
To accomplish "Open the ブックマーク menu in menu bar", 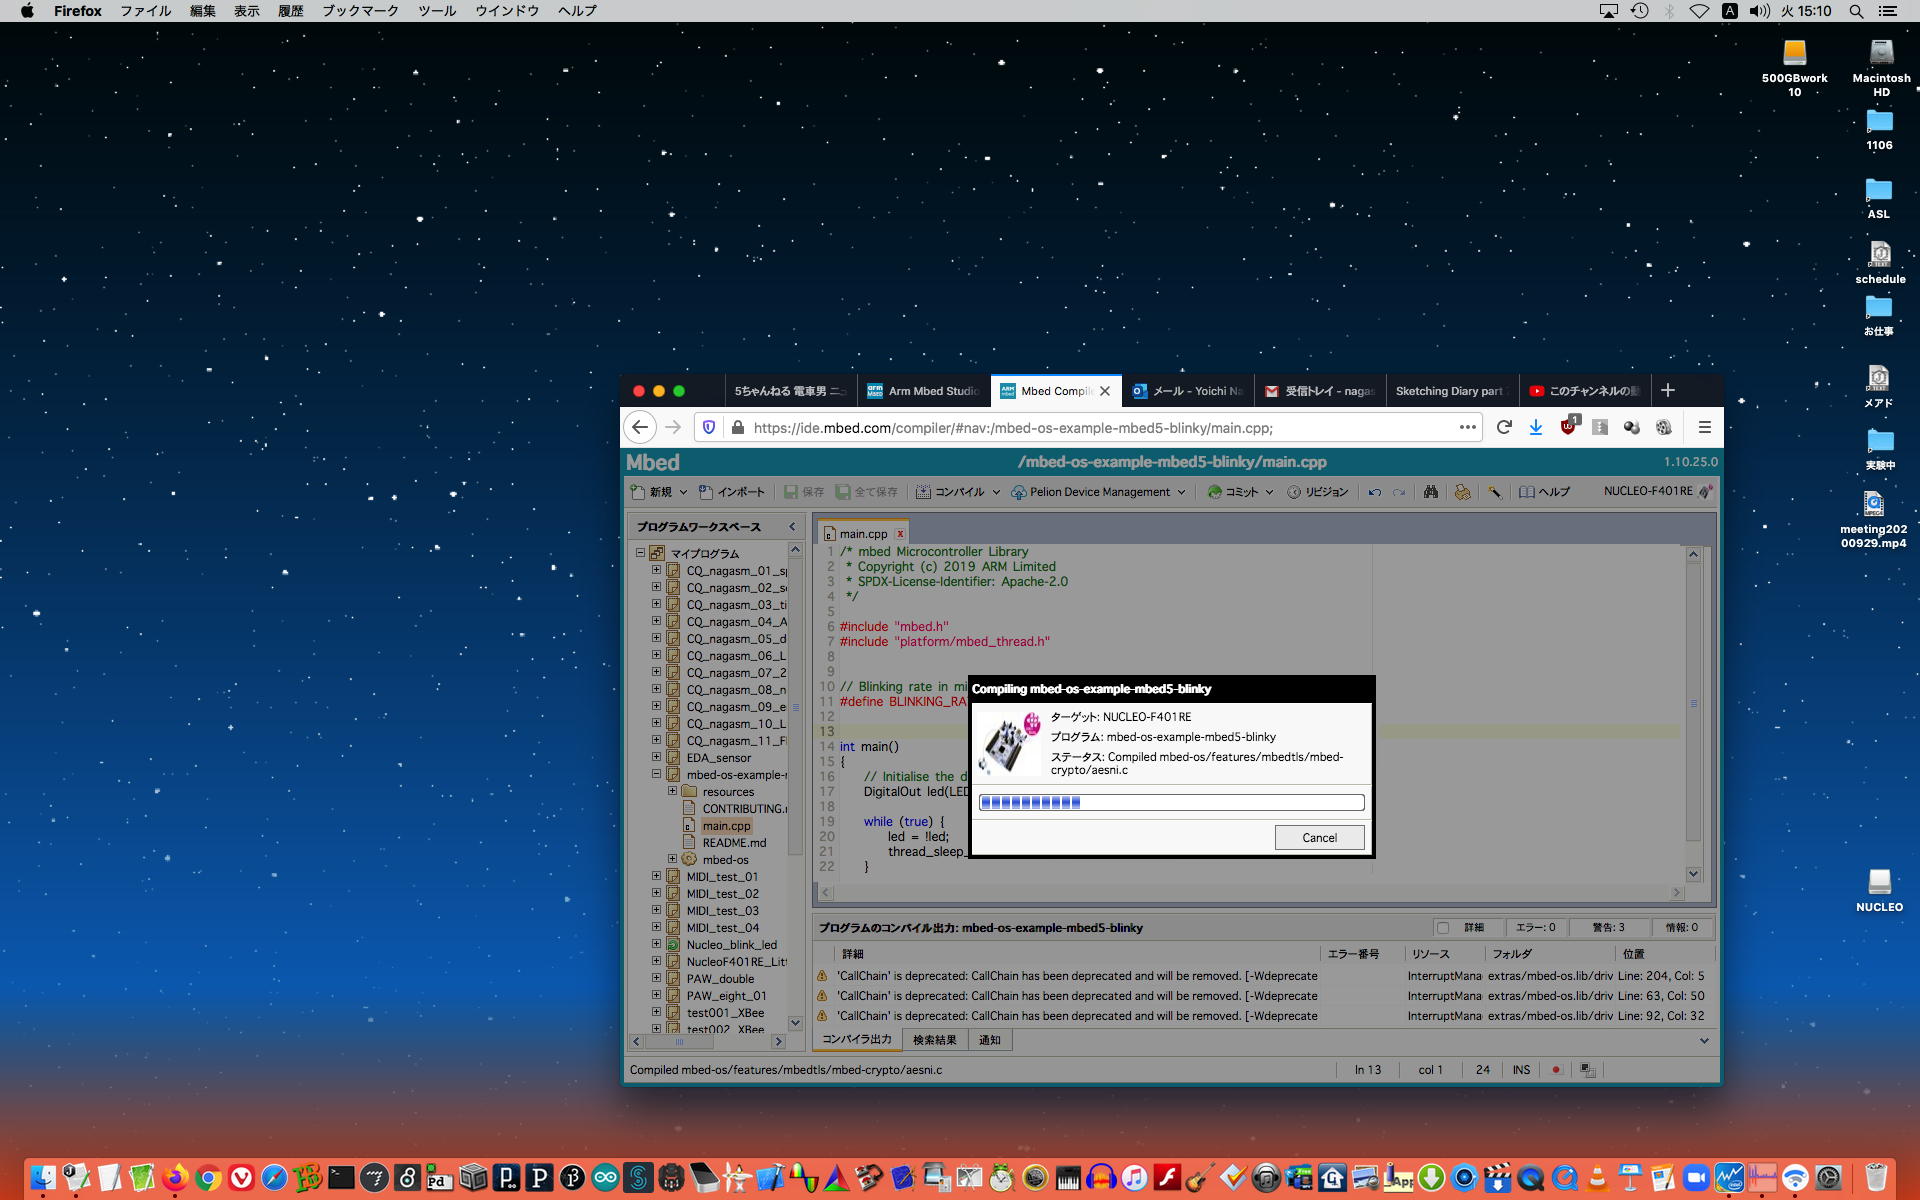I will (359, 11).
